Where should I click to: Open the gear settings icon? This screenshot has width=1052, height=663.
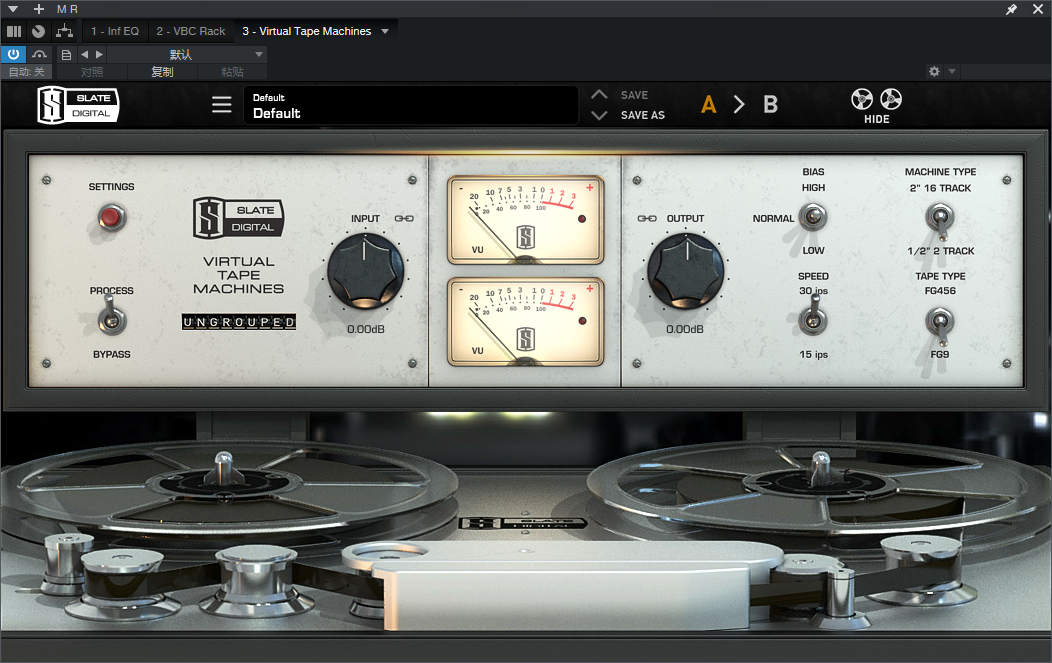coord(934,71)
